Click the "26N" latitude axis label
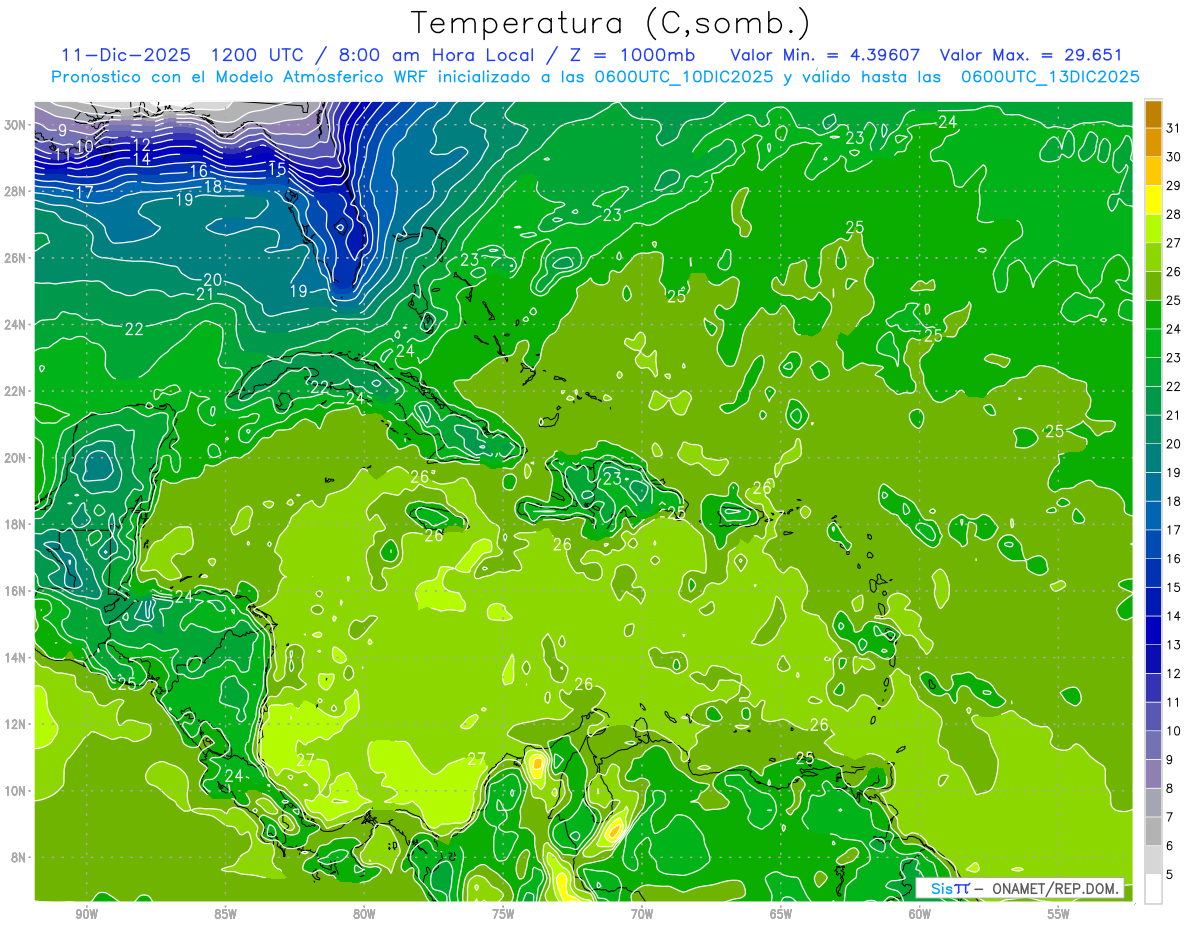Screen dimensions: 1200x927 (x=17, y=258)
